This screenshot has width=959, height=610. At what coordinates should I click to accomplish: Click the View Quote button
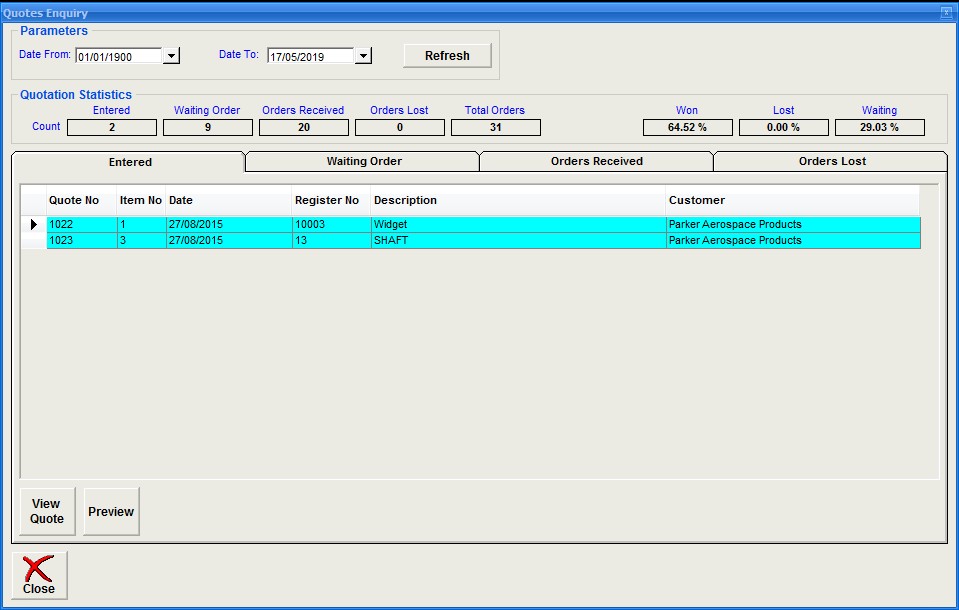click(47, 511)
